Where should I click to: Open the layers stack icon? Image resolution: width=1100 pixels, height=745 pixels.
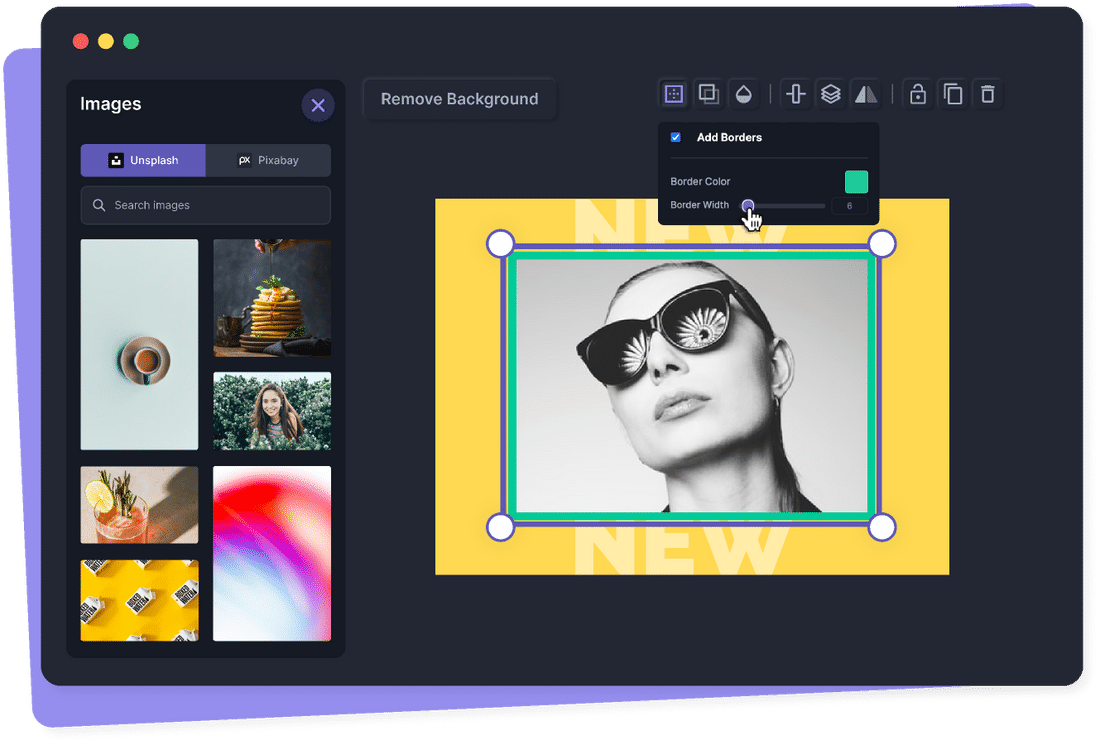(830, 94)
